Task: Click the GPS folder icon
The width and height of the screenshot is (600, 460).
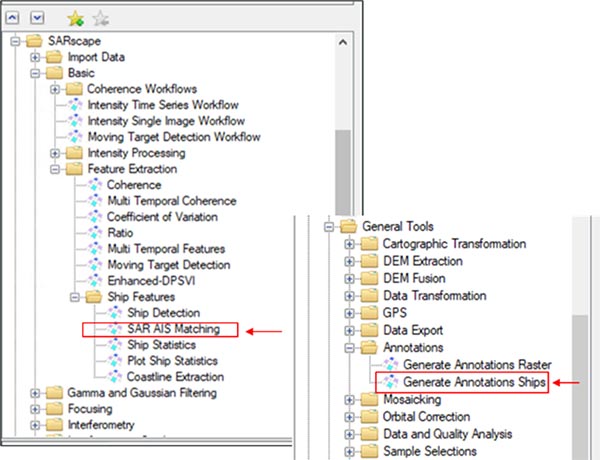Action: (369, 313)
